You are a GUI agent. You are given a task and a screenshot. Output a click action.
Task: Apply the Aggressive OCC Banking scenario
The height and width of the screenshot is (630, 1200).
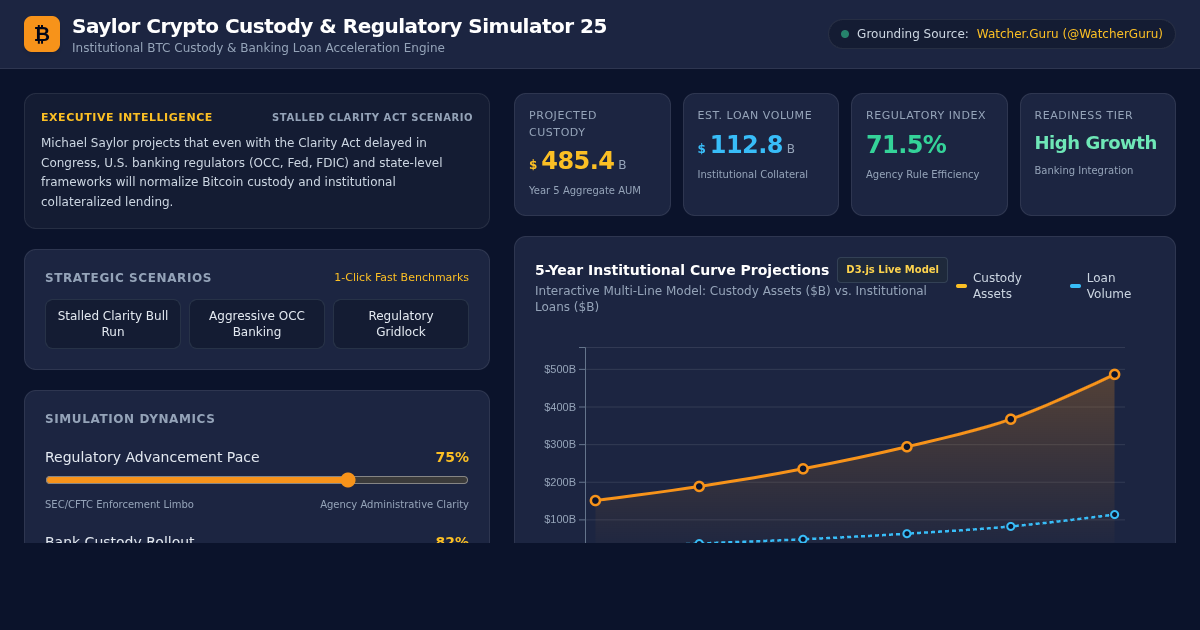click(x=257, y=324)
